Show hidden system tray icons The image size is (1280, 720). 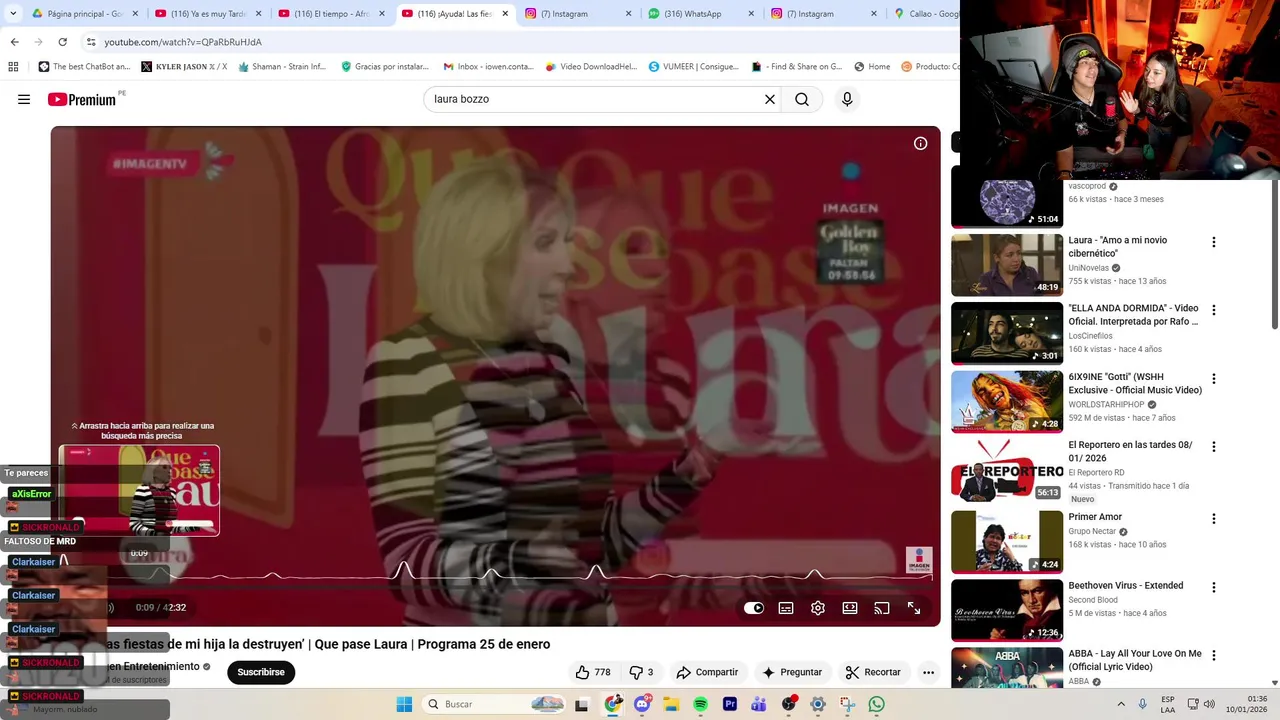[1120, 704]
